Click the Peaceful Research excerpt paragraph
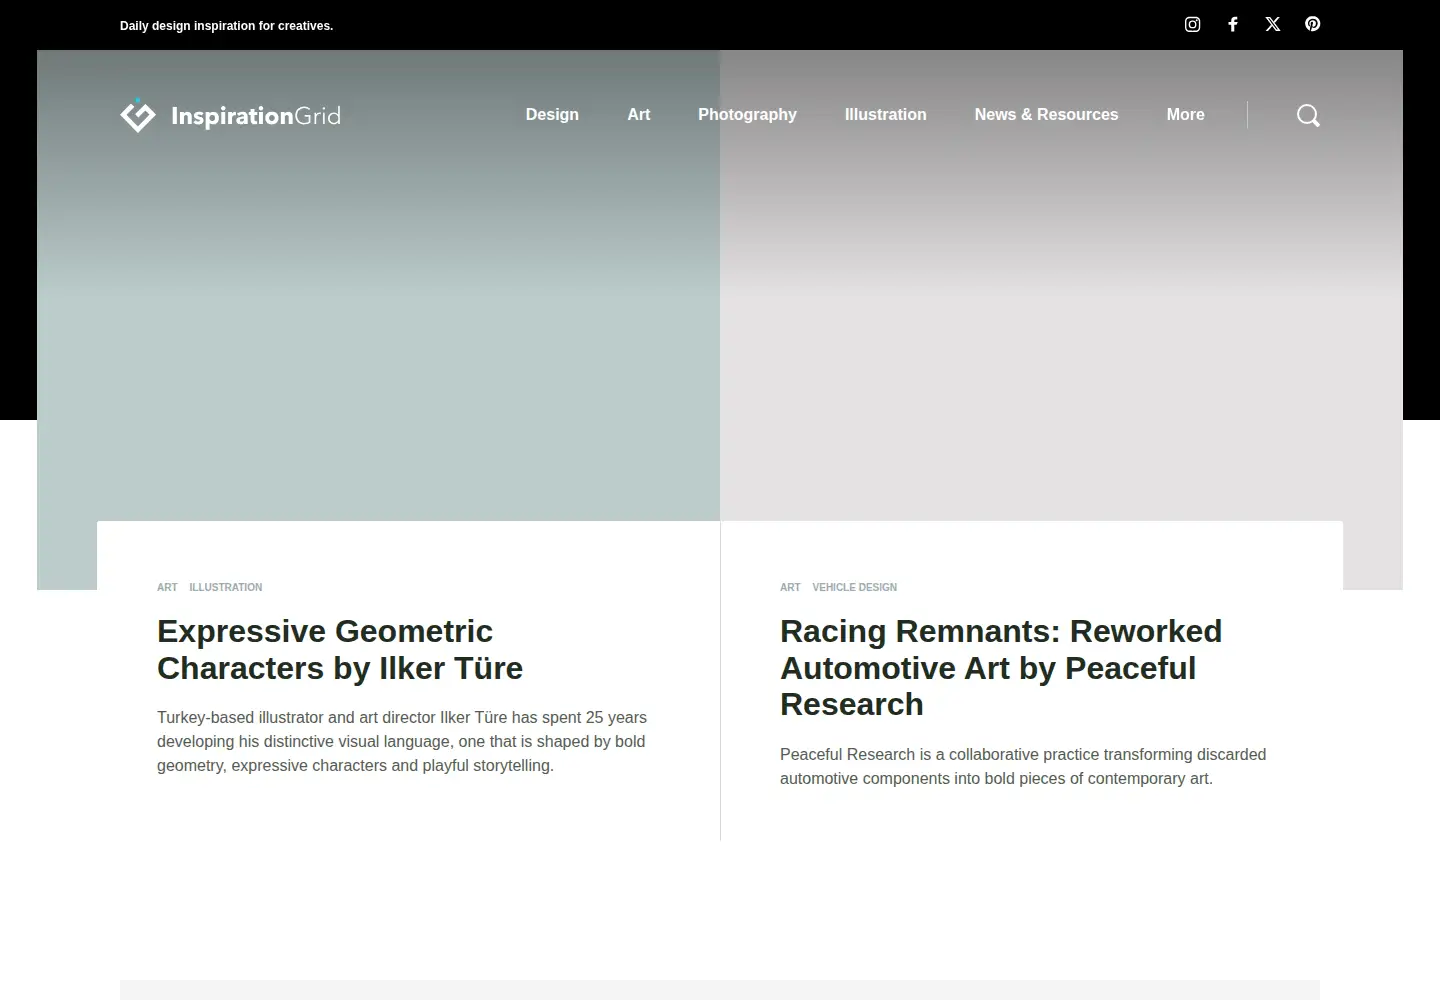1440x1000 pixels. tap(1023, 766)
